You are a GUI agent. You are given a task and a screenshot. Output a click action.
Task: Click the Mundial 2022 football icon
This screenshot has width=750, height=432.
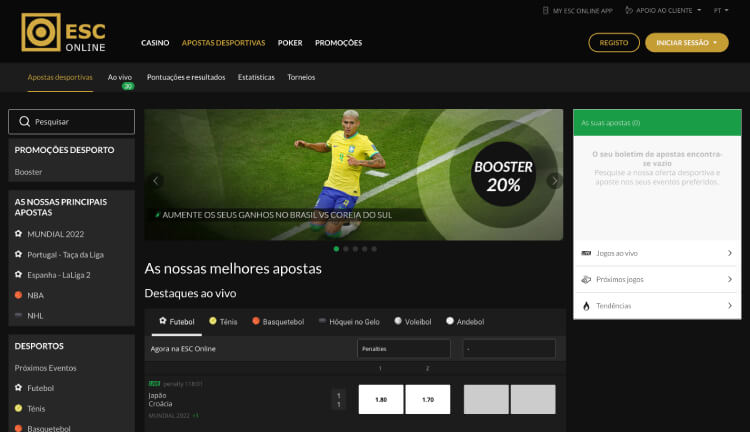pyautogui.click(x=18, y=233)
